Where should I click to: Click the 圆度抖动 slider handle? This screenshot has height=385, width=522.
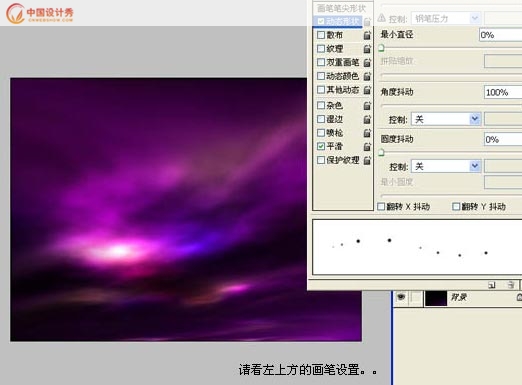point(381,153)
